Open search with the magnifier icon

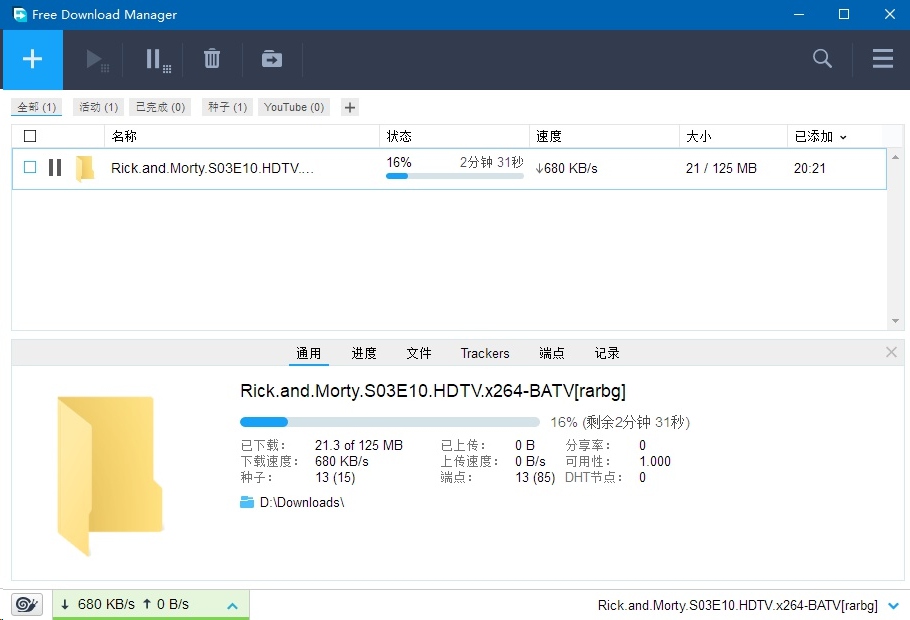click(x=821, y=59)
